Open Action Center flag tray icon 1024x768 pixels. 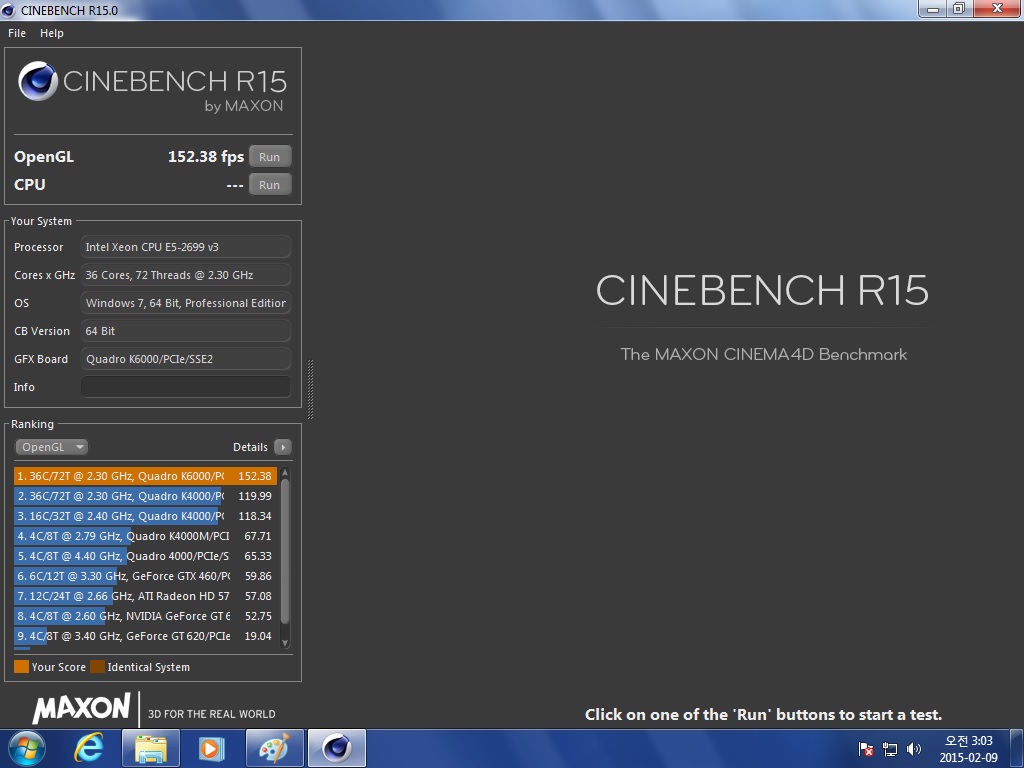pos(866,749)
